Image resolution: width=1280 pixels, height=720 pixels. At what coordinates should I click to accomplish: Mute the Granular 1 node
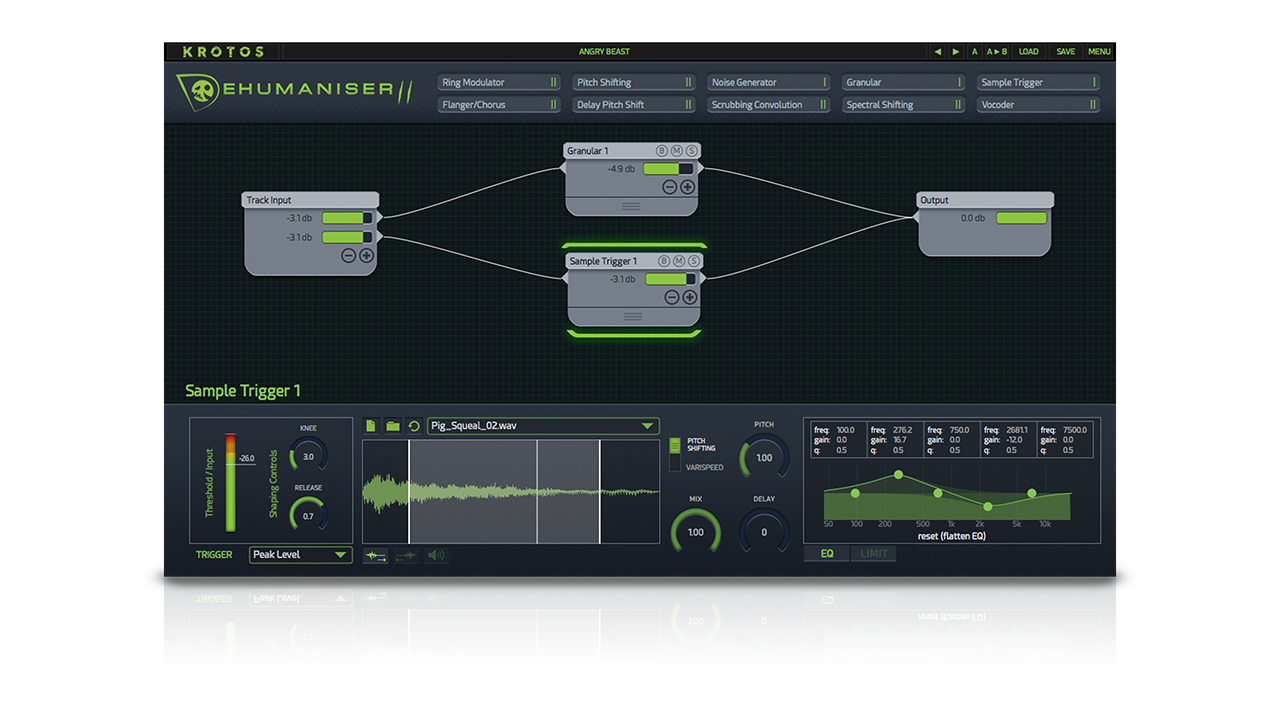point(677,151)
